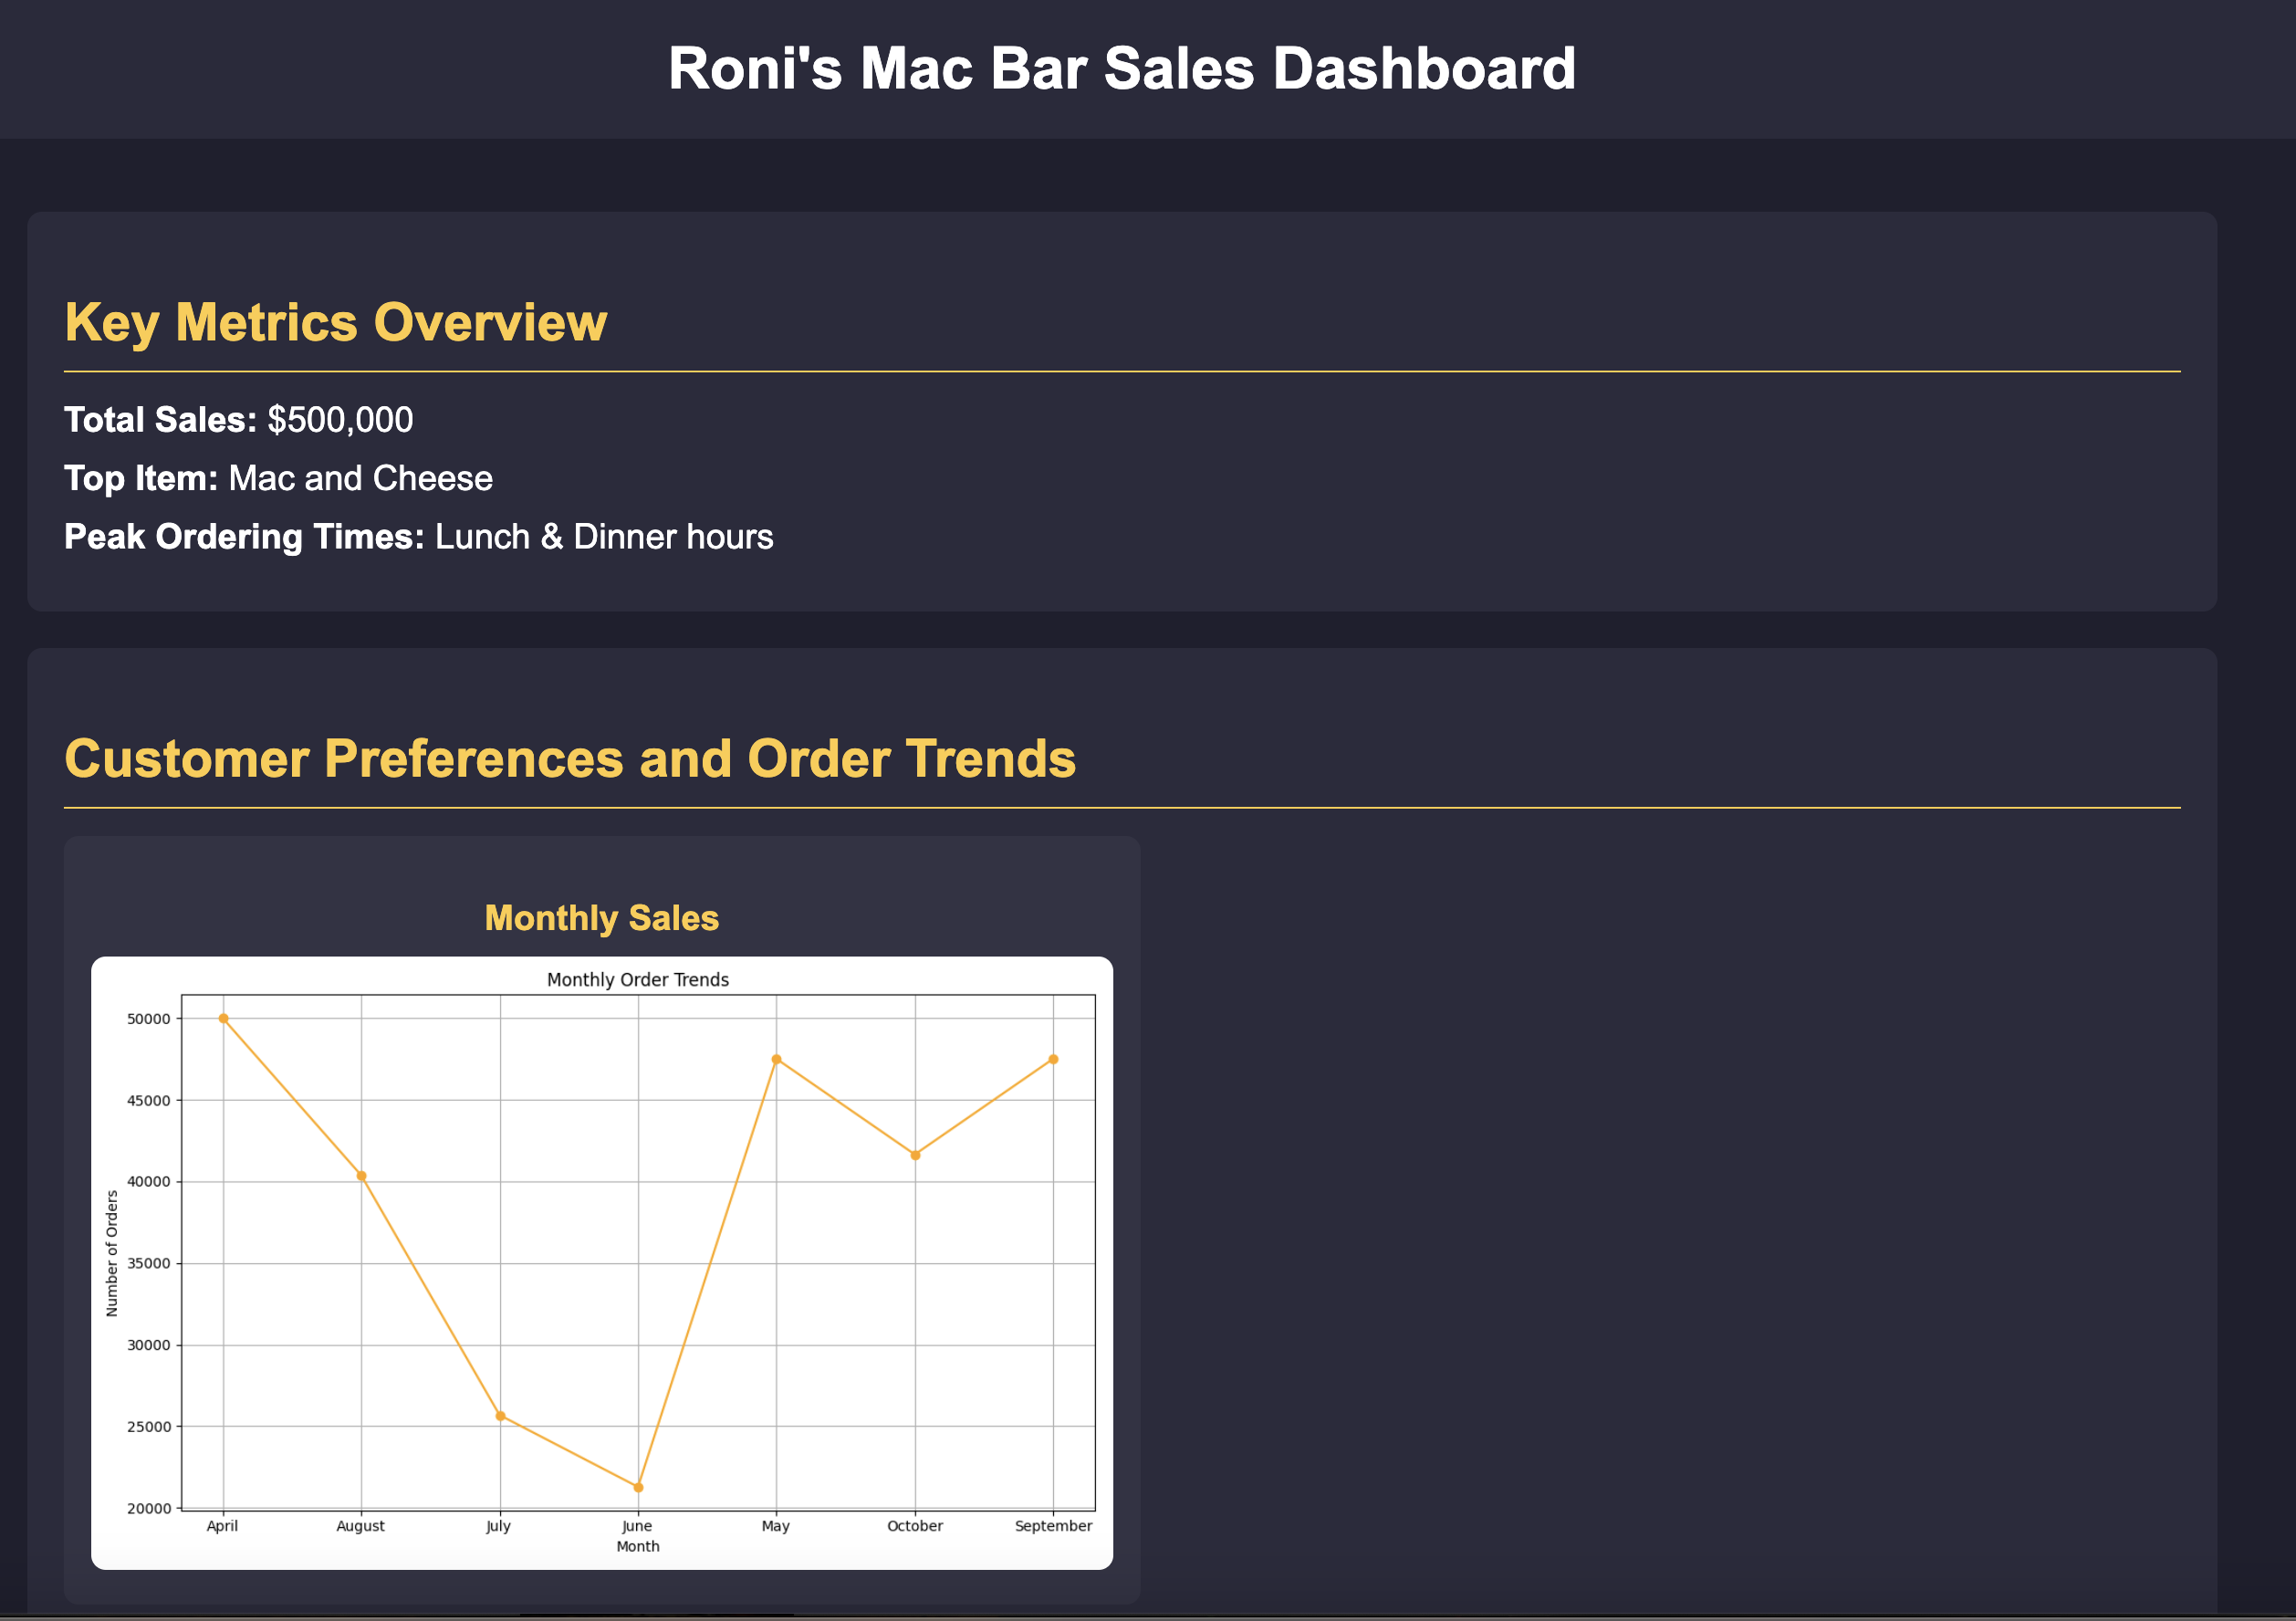Click the May data point marker

[x=776, y=1060]
